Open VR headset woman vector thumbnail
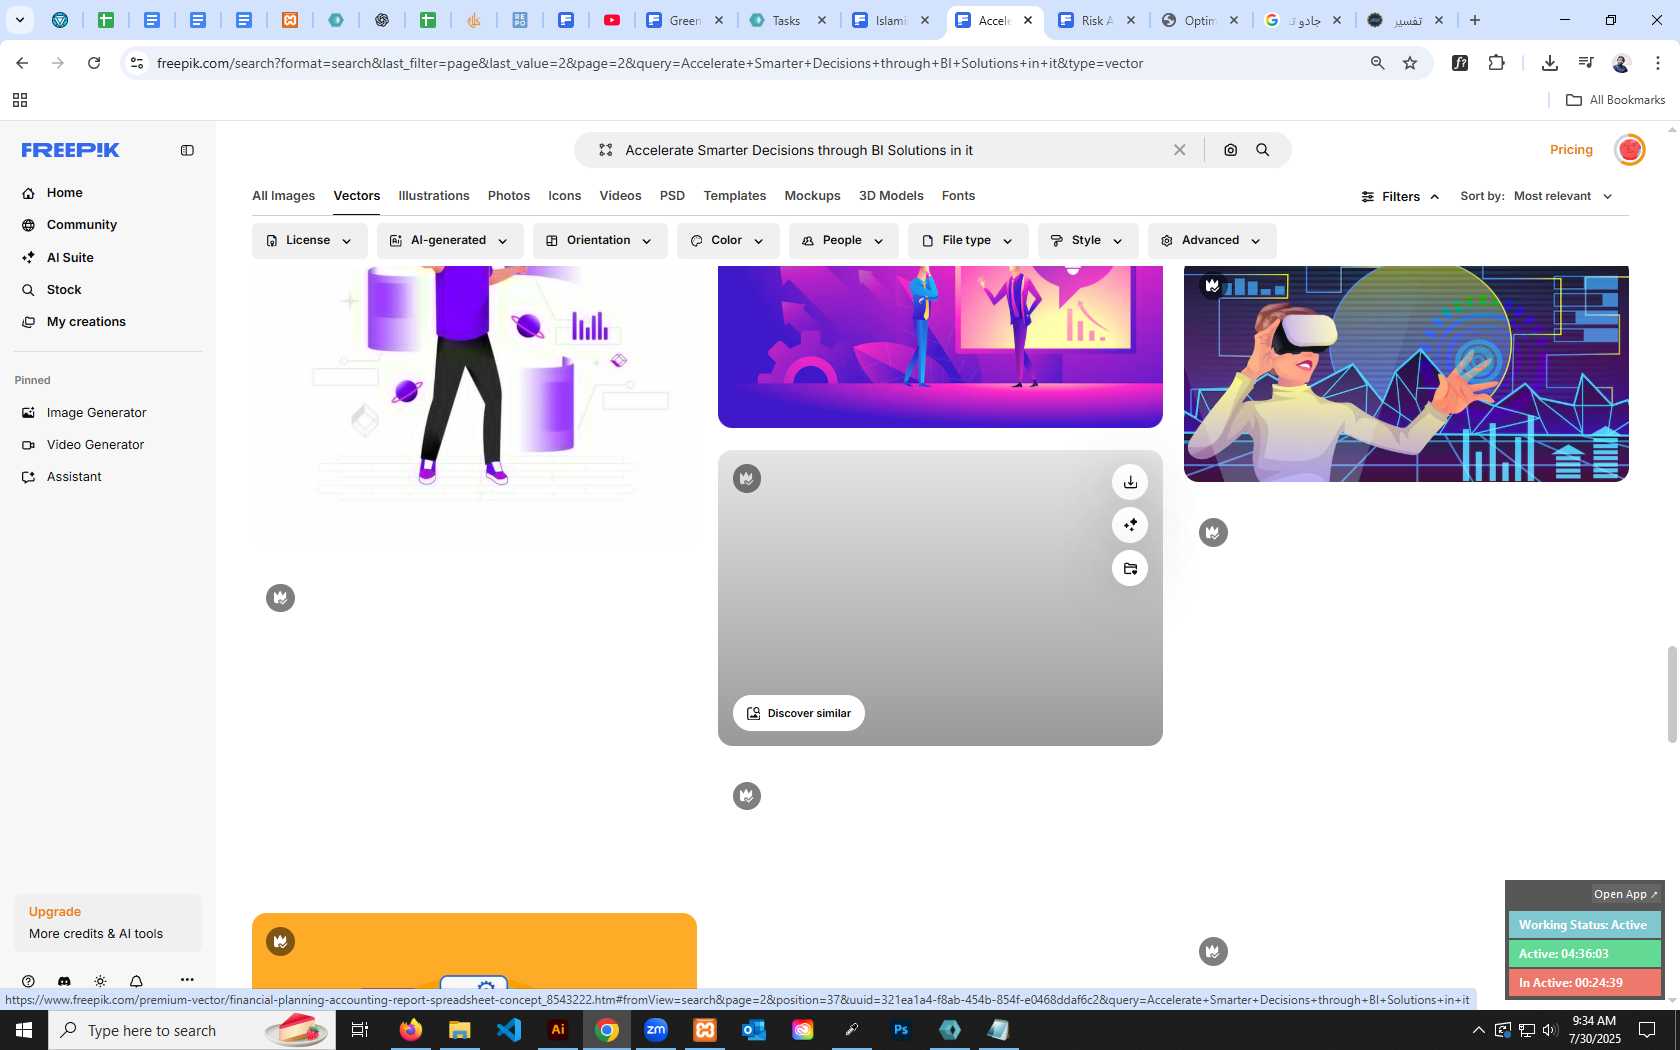This screenshot has height=1050, width=1680. 1406,374
